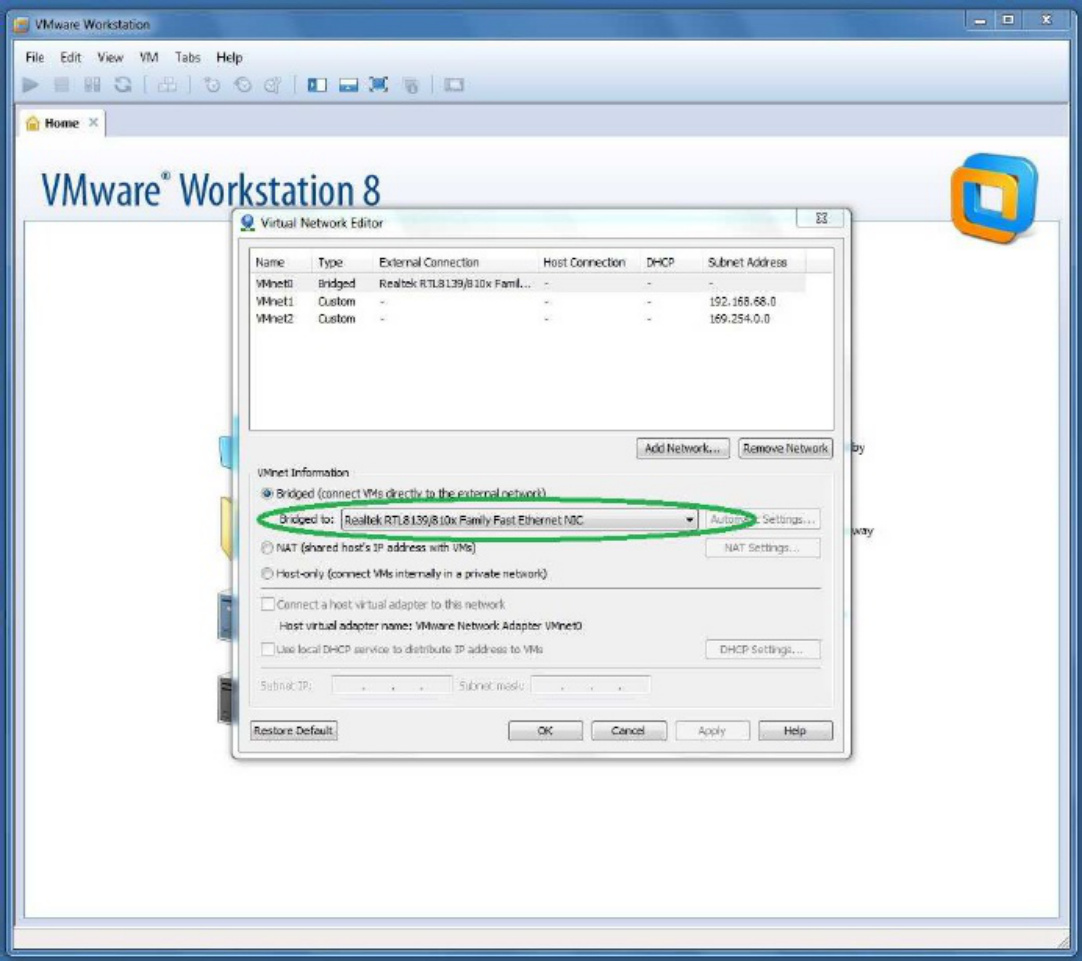Open the VM menu

pos(148,57)
